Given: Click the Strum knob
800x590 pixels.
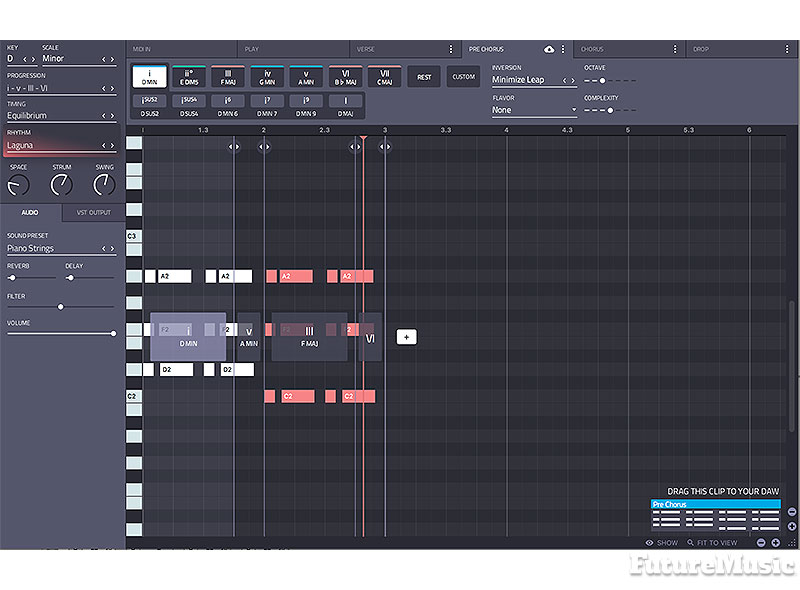Looking at the screenshot, I should [x=61, y=185].
